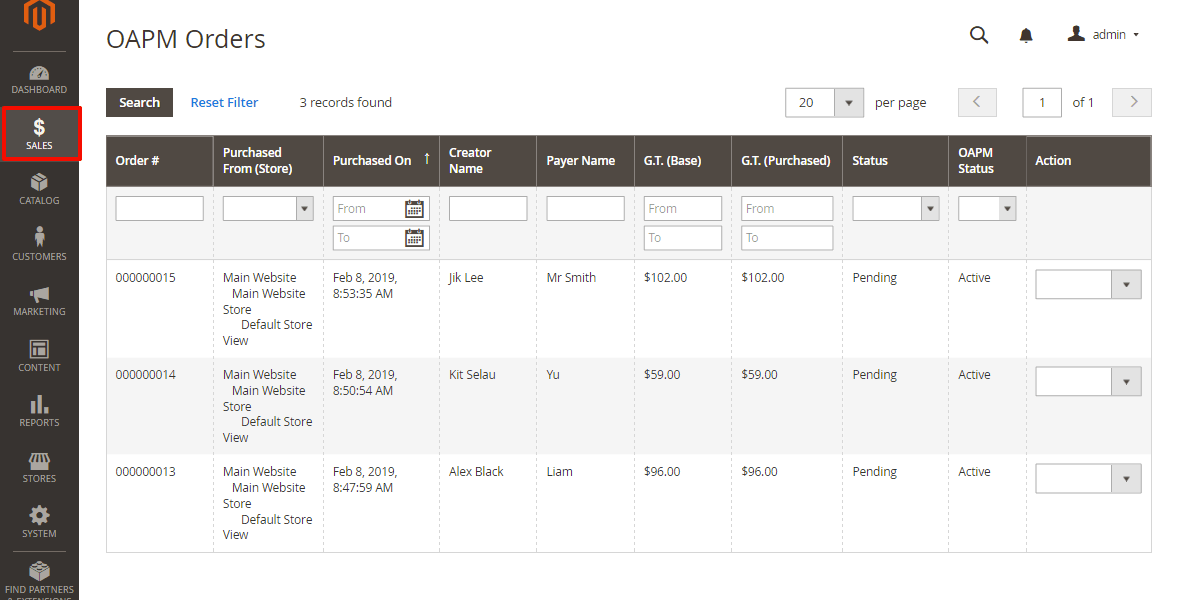Click the search magnifier icon
The height and width of the screenshot is (600, 1179).
[979, 35]
